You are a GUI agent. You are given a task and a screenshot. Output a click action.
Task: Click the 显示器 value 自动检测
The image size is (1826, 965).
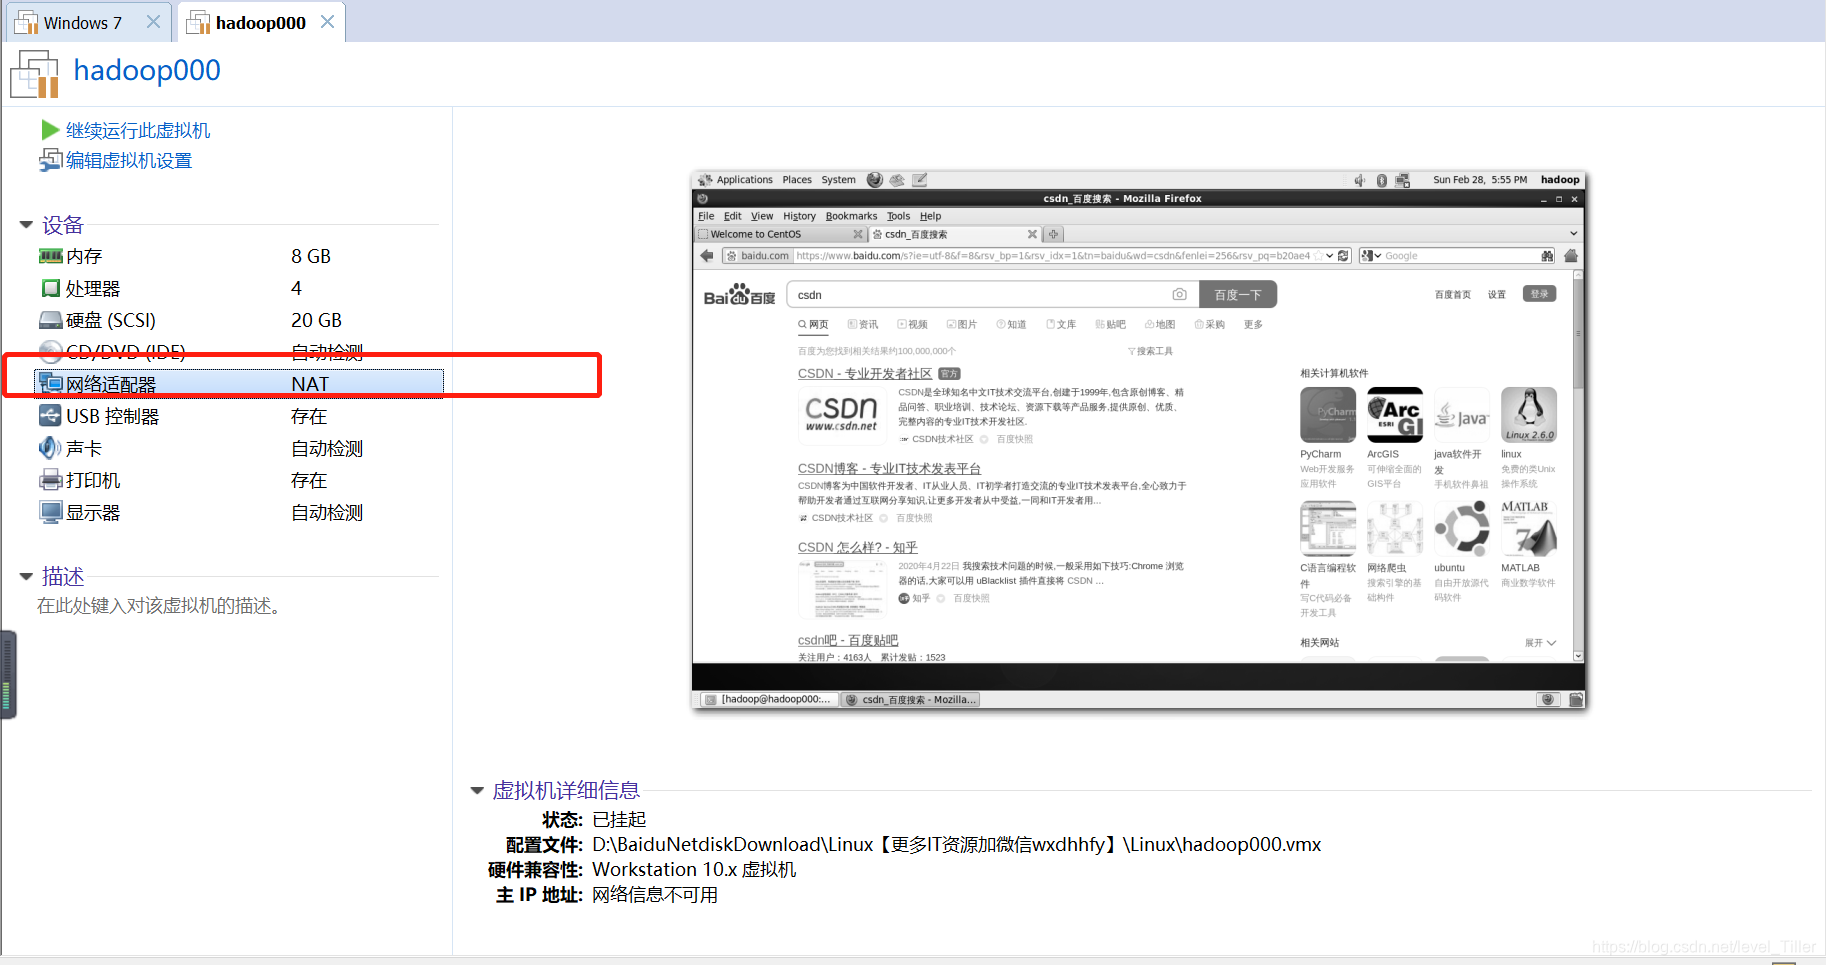[327, 512]
